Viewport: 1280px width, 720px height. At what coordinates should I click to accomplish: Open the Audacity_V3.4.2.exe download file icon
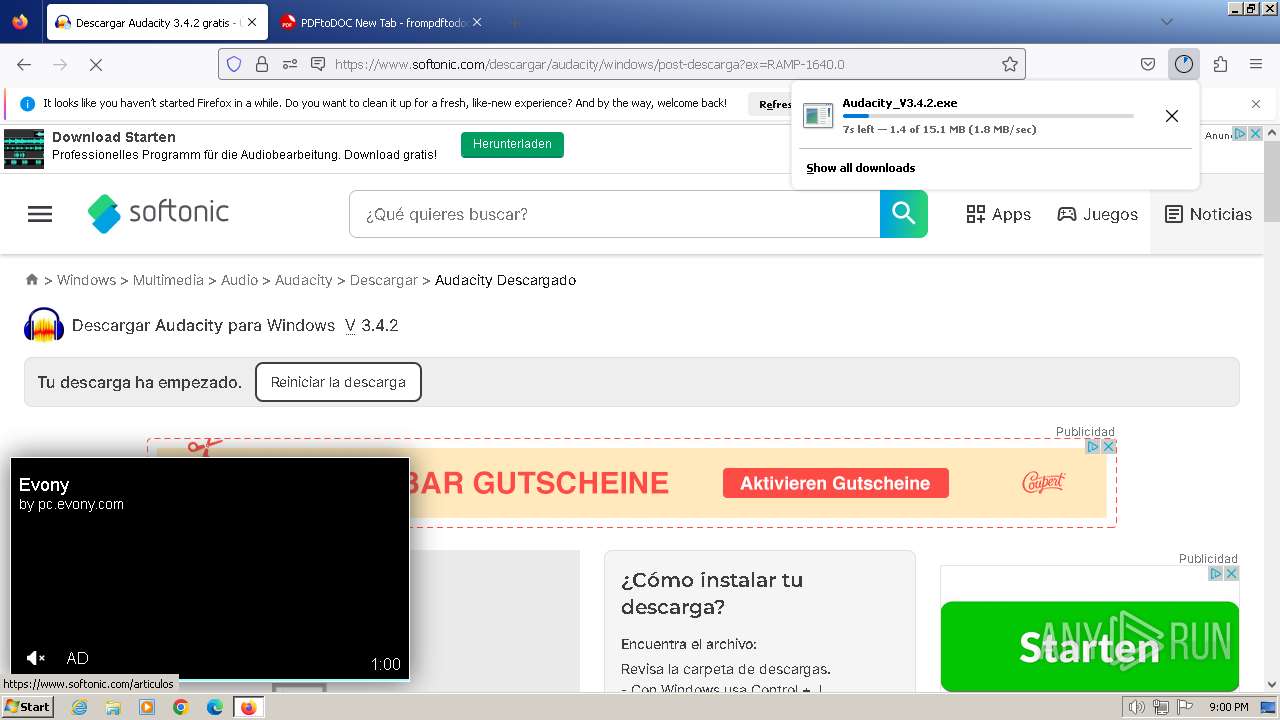pos(818,116)
